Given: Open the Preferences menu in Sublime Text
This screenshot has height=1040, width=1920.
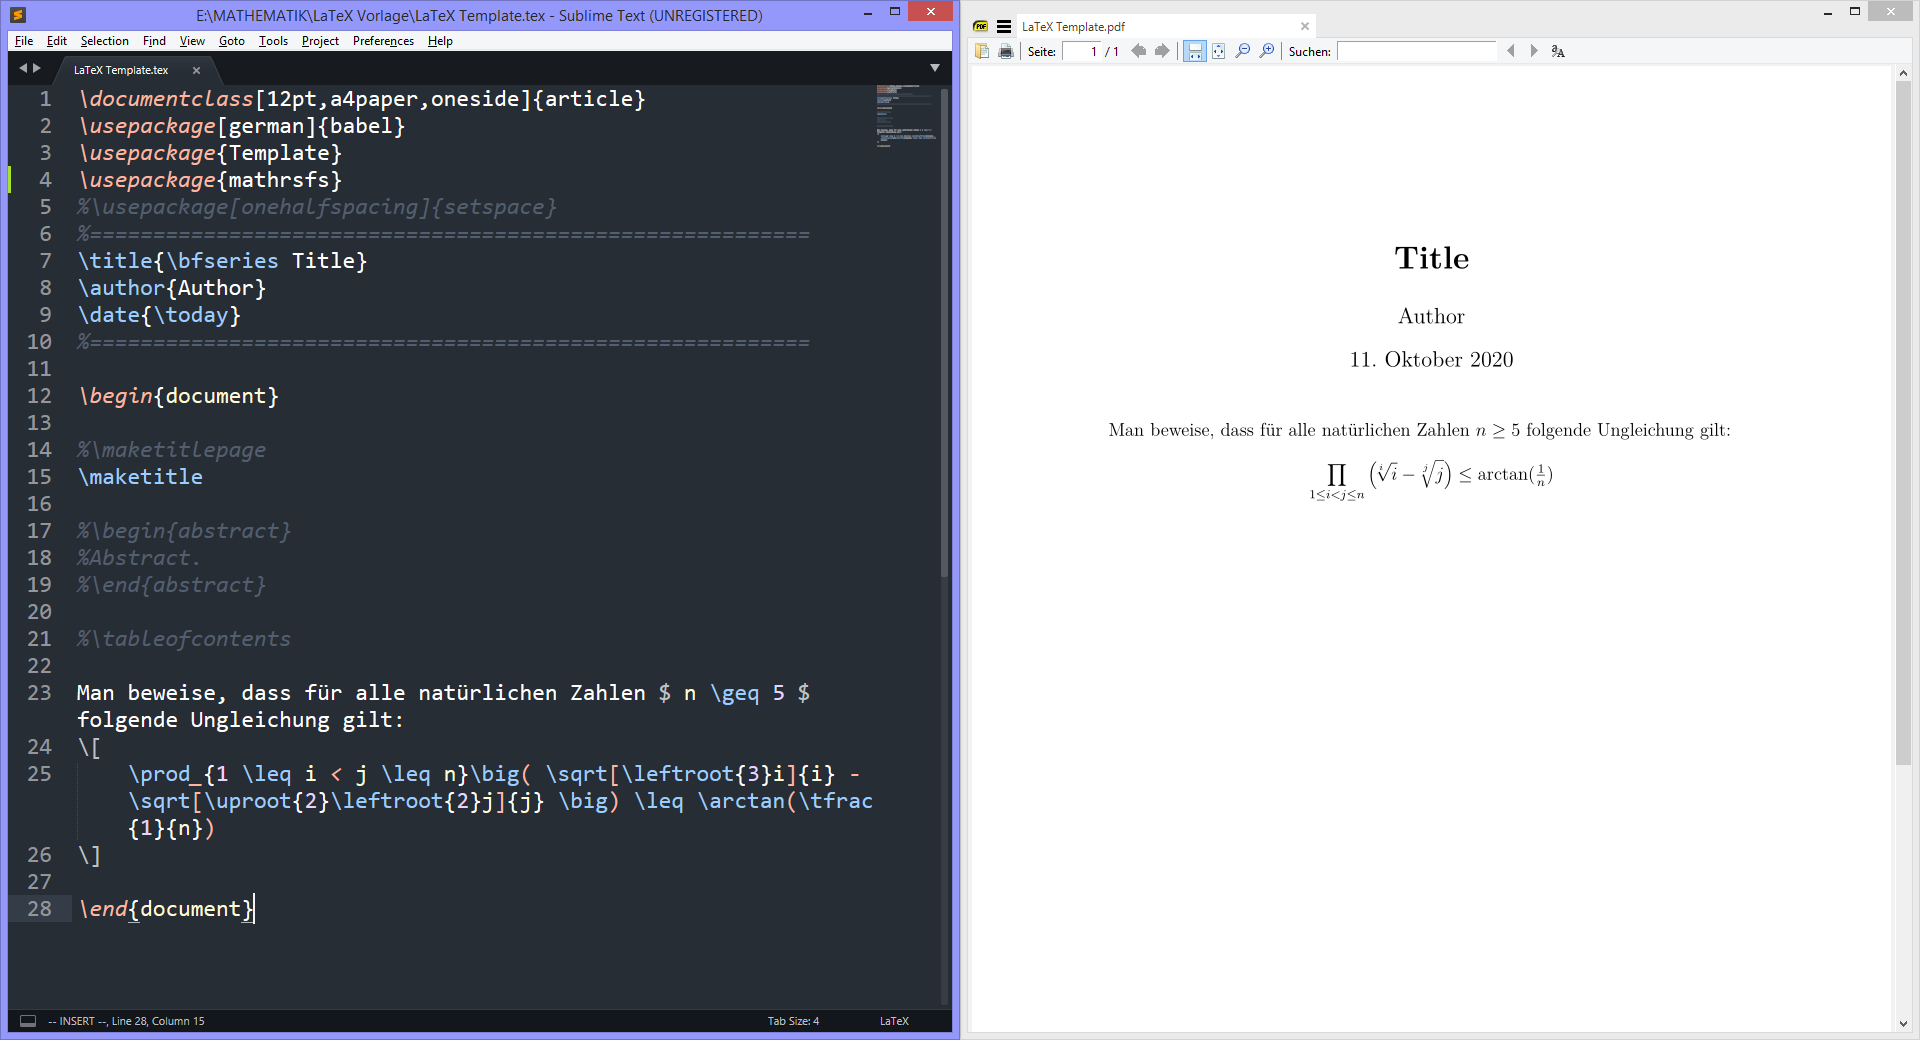Looking at the screenshot, I should (382, 41).
